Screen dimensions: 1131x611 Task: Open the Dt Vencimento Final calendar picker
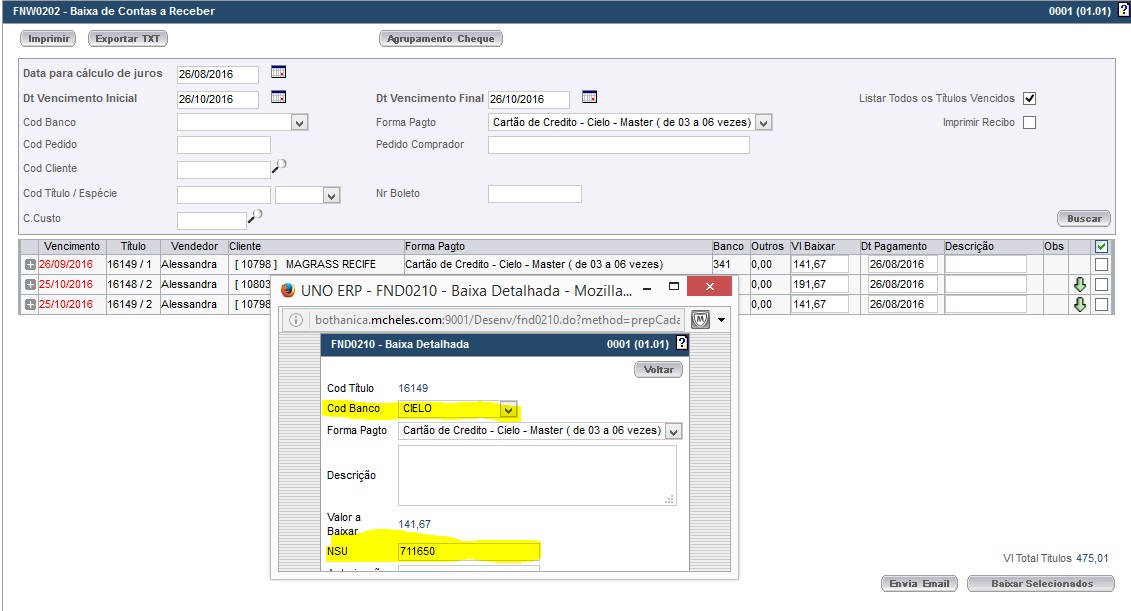point(590,98)
